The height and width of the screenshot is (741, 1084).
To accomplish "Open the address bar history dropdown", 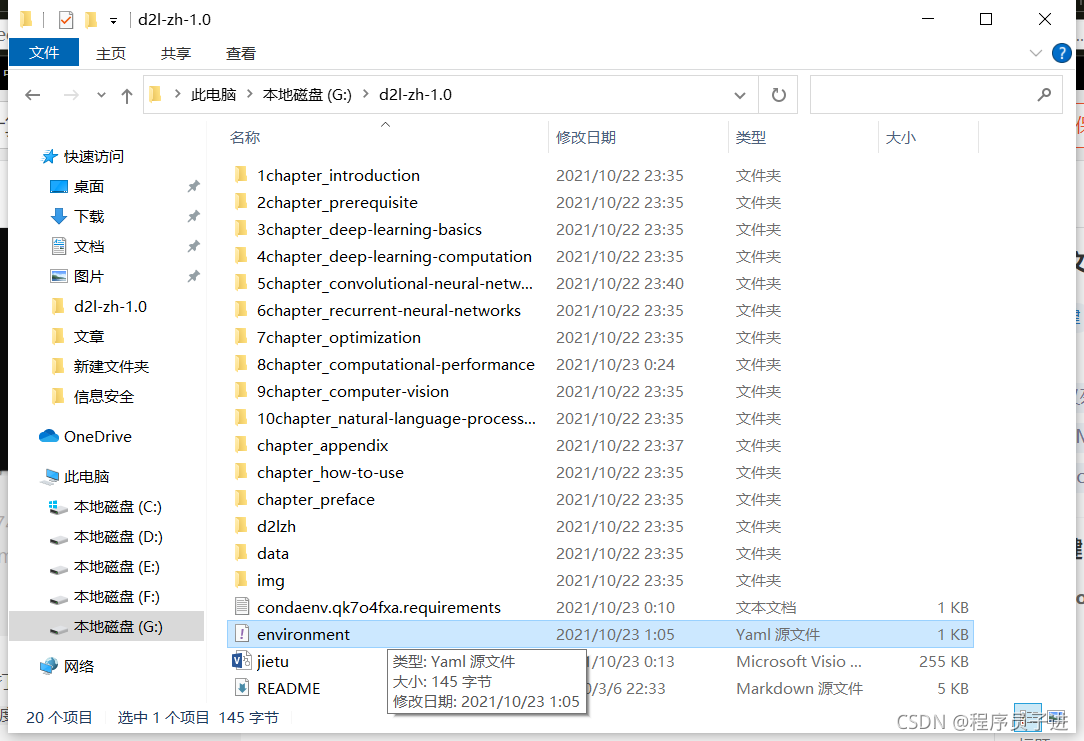I will pos(739,94).
